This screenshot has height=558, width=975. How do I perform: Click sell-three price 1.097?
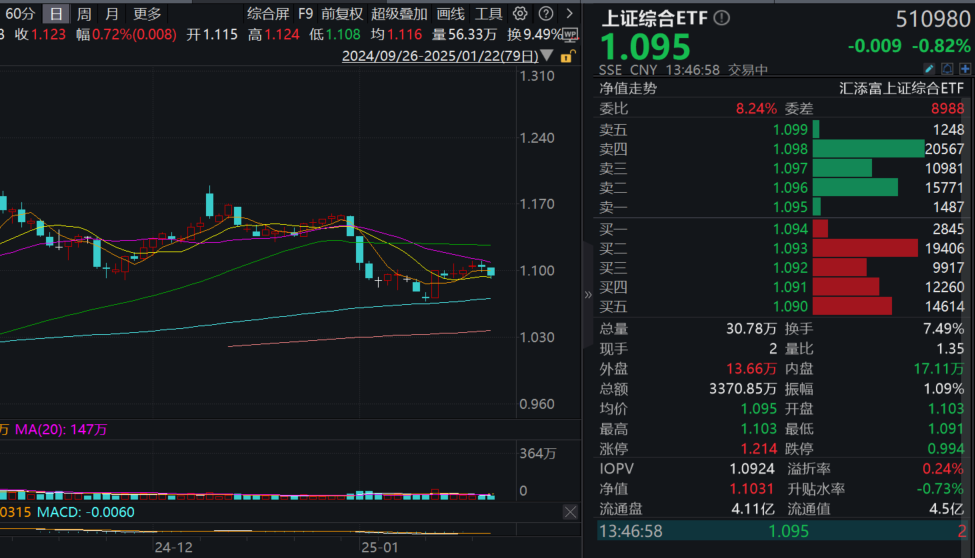[790, 168]
